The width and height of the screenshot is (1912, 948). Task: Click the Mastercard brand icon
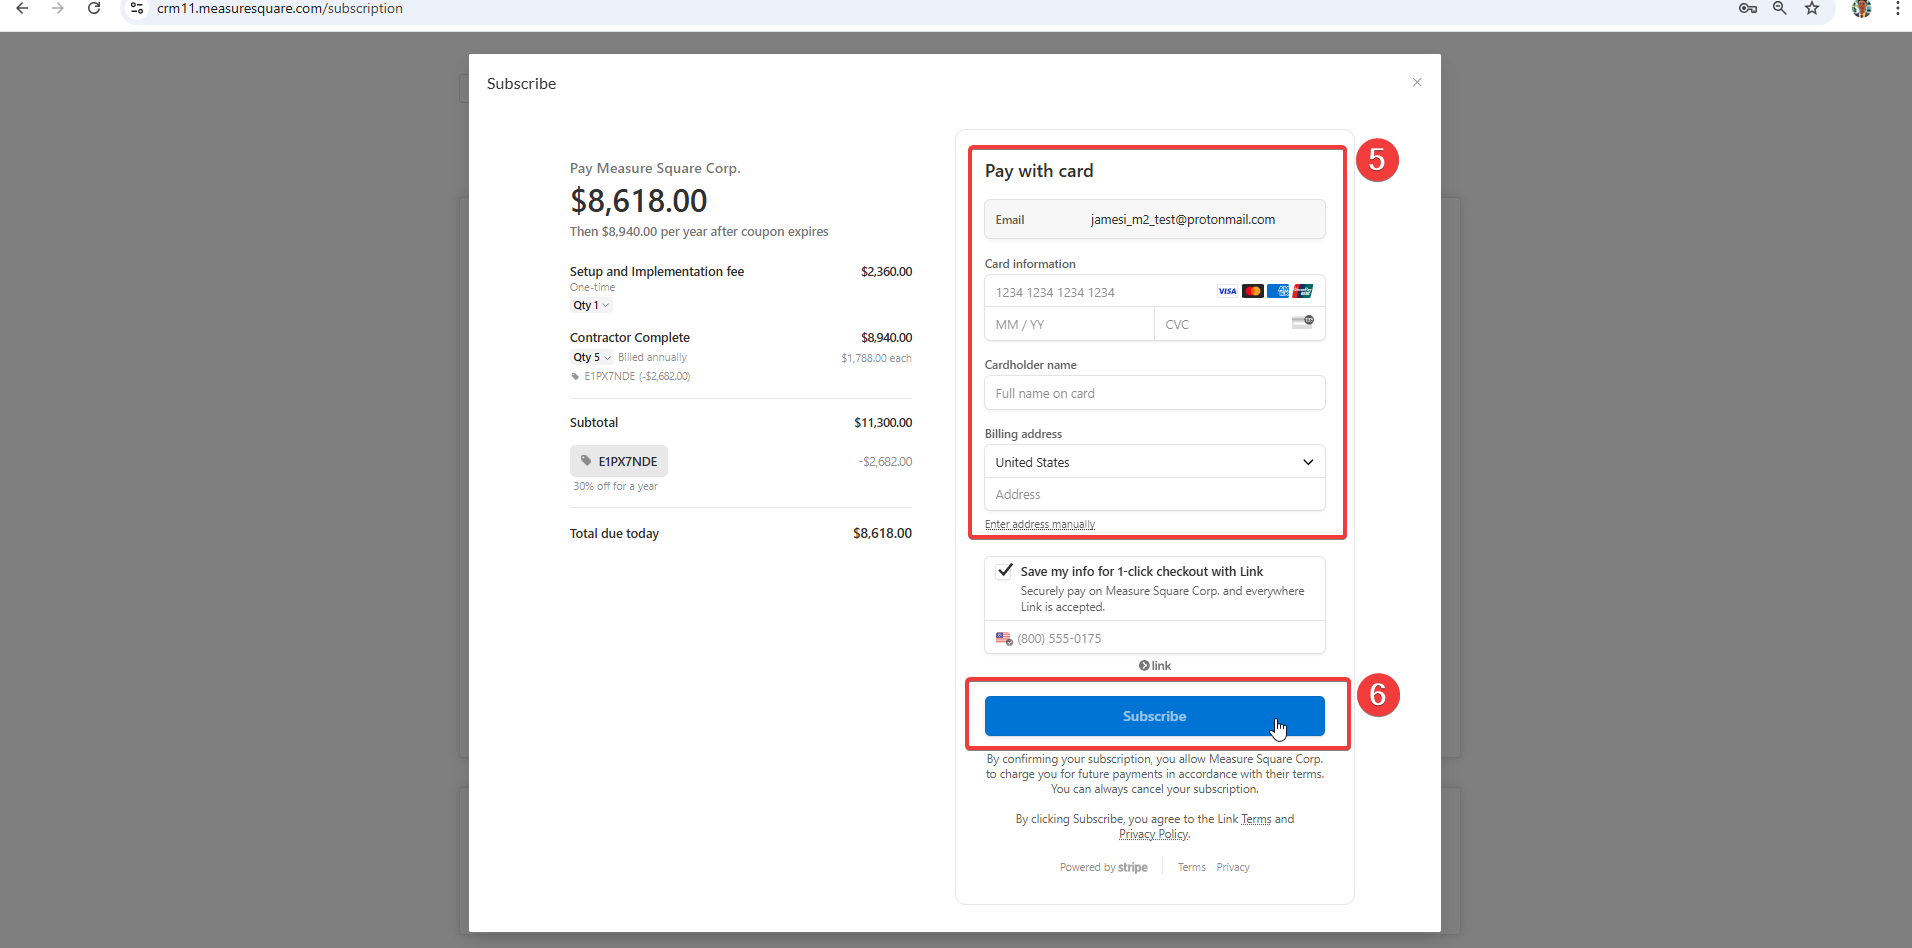point(1253,291)
